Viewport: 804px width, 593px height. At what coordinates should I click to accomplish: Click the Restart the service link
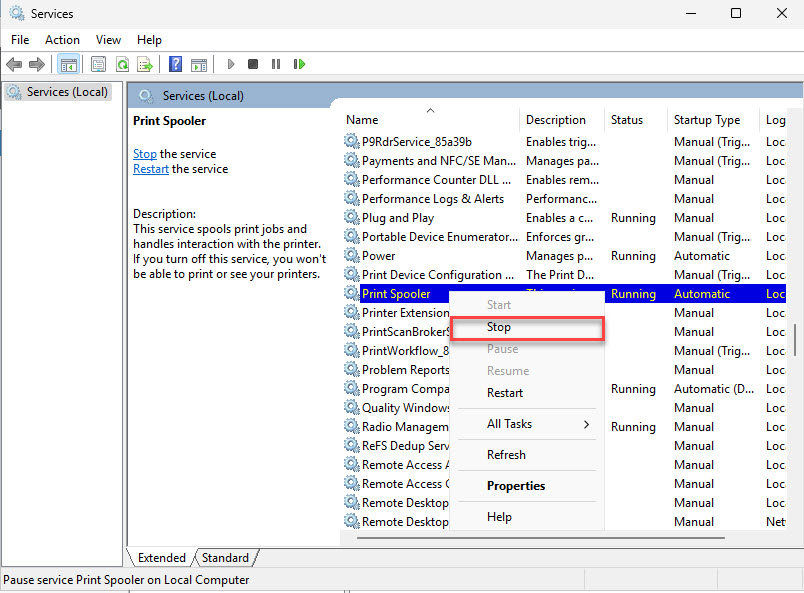151,169
